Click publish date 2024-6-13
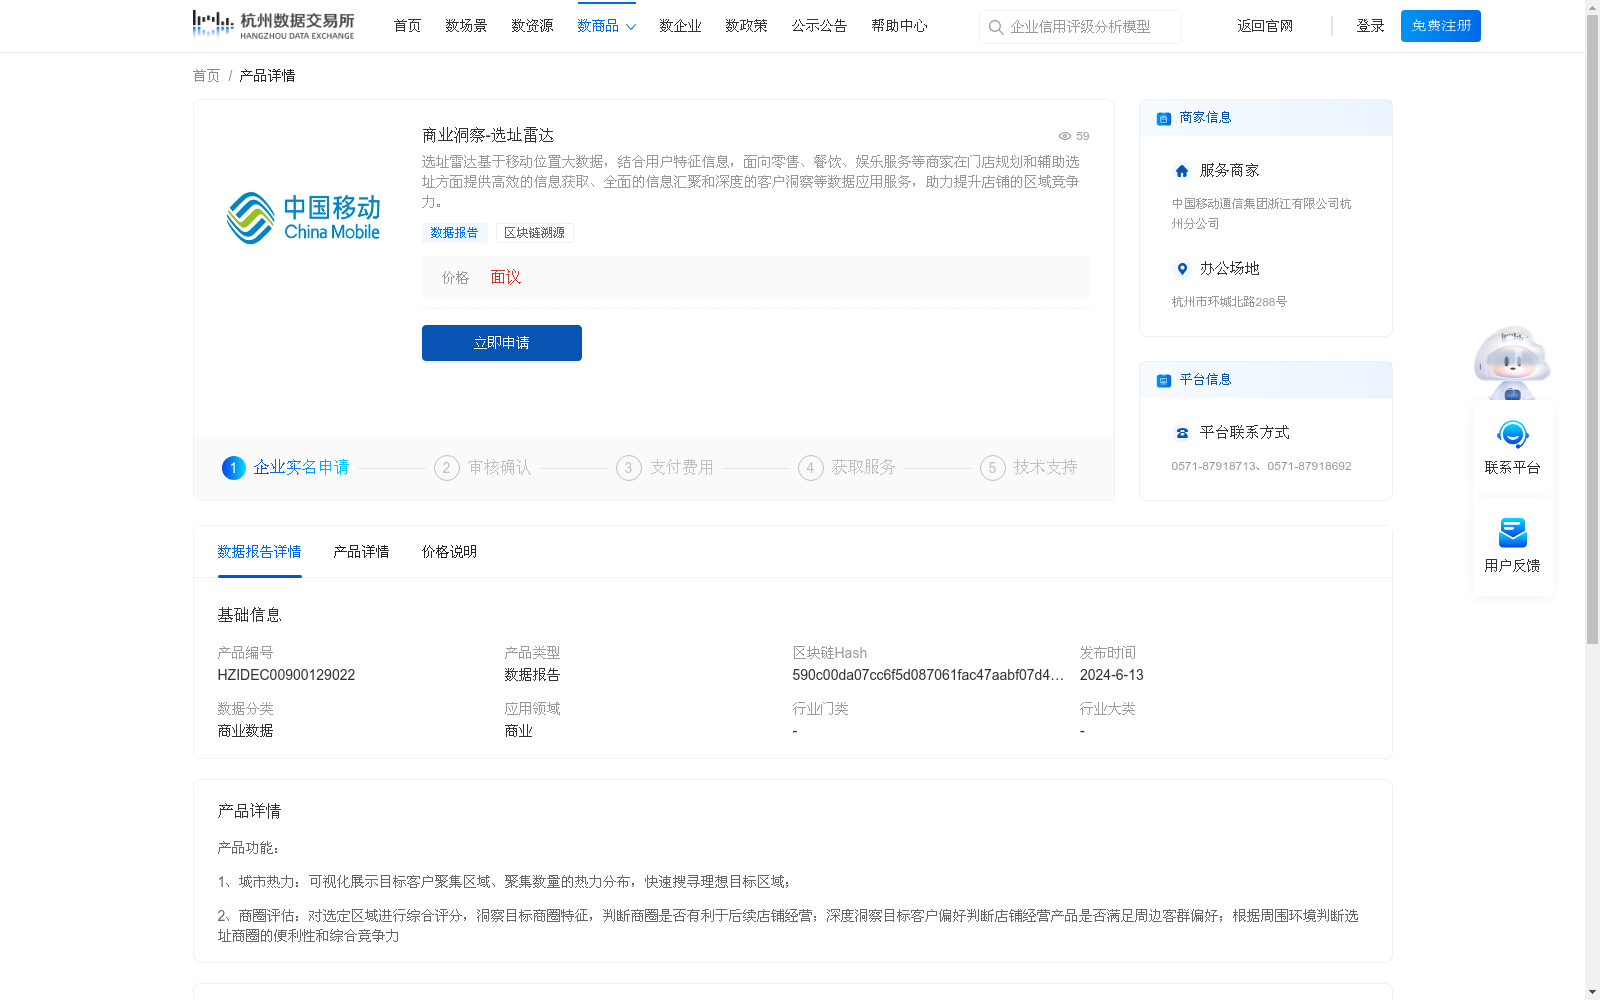The image size is (1600, 1000). 1111,675
